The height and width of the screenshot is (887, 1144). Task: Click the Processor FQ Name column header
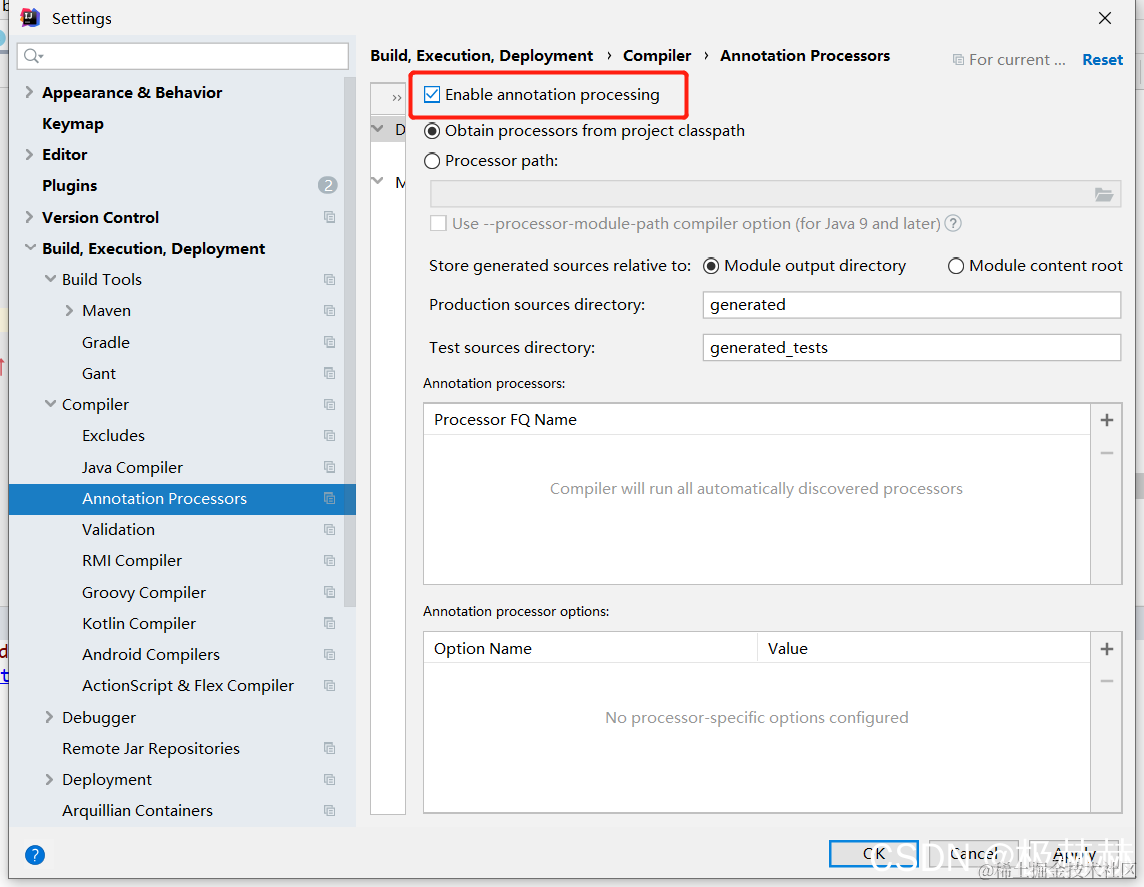pos(757,419)
